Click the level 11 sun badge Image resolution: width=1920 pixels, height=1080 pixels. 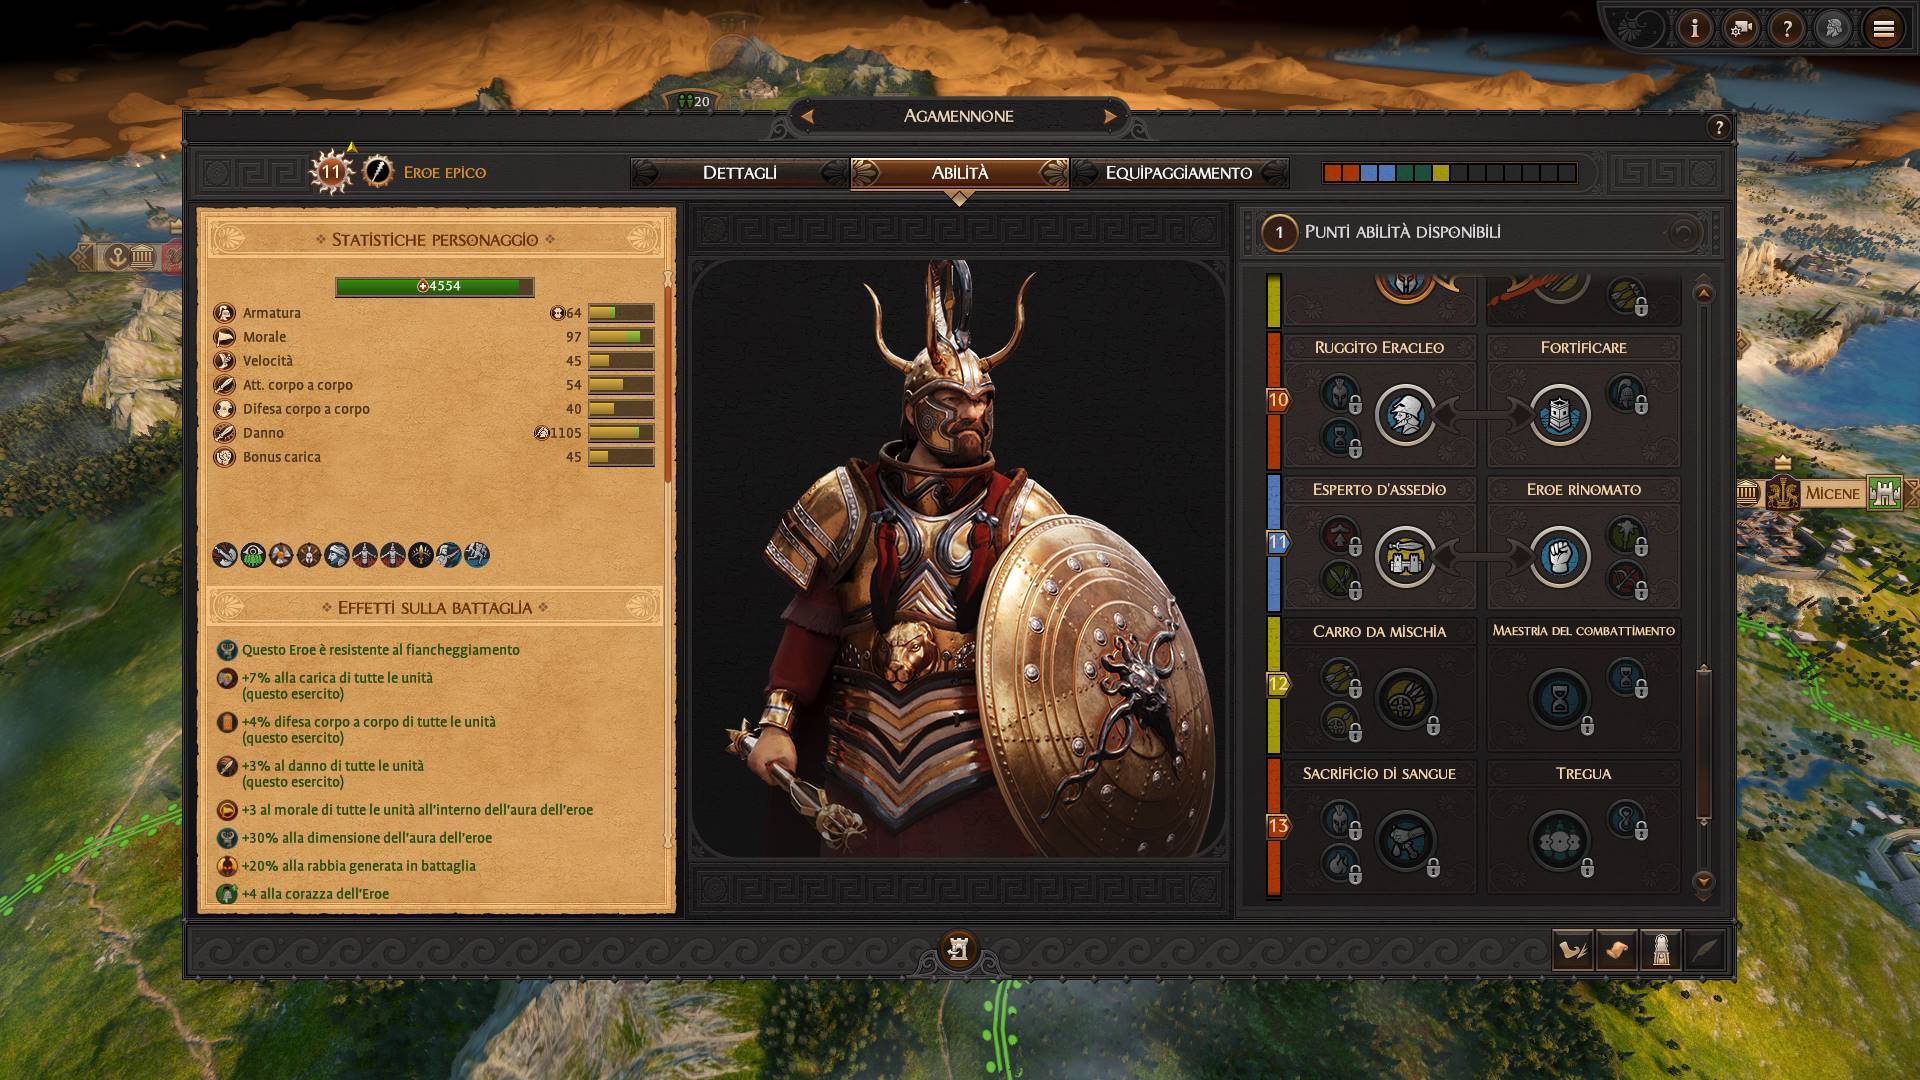click(331, 172)
